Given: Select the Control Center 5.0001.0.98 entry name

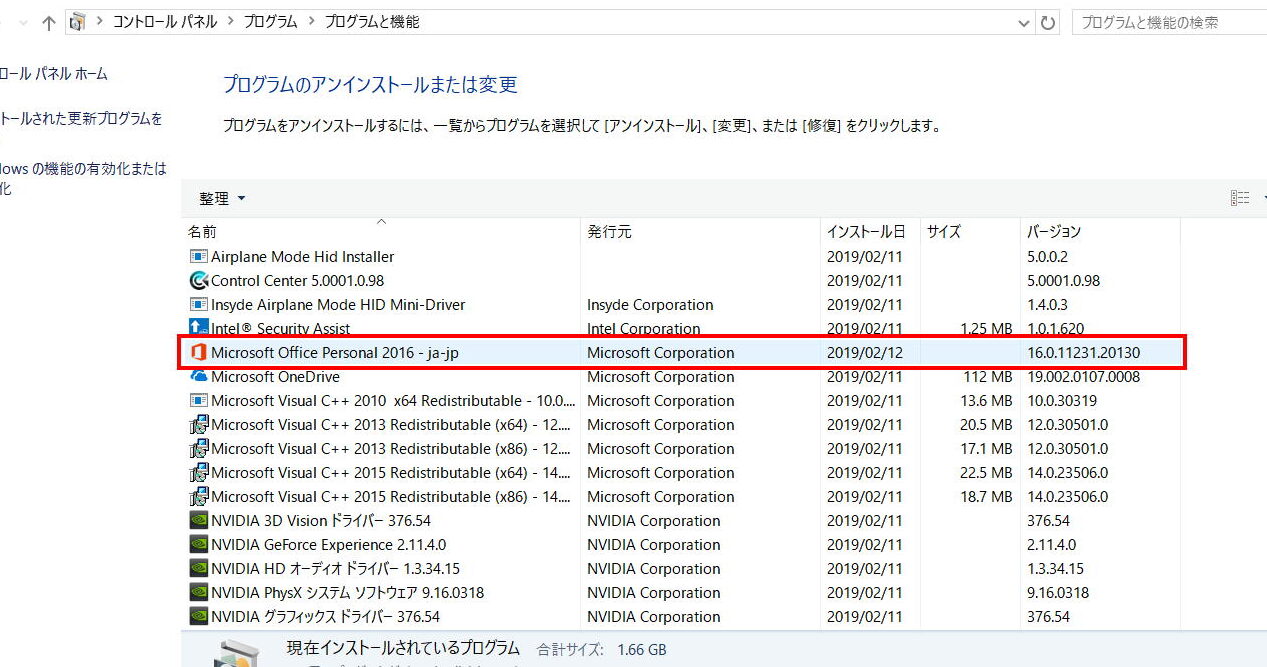Looking at the screenshot, I should pos(298,281).
